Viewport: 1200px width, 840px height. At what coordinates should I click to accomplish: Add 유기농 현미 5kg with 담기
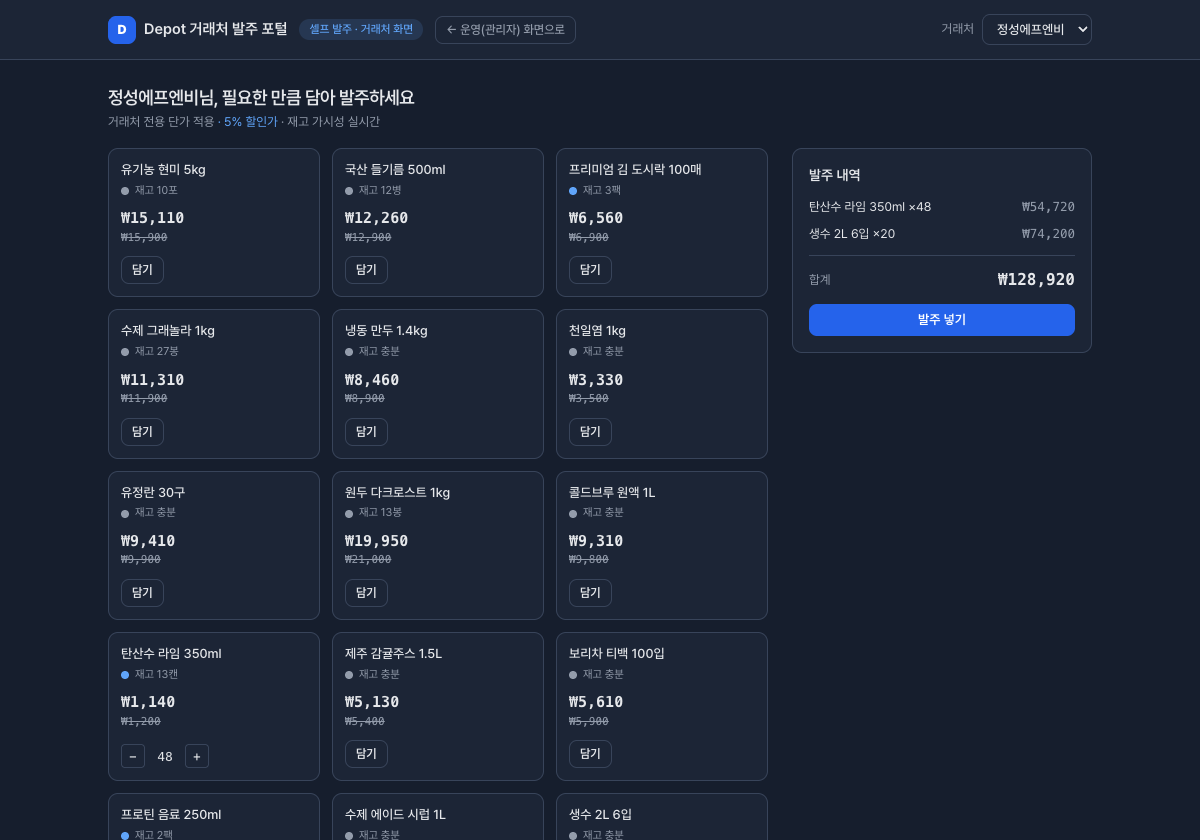pyautogui.click(x=142, y=270)
